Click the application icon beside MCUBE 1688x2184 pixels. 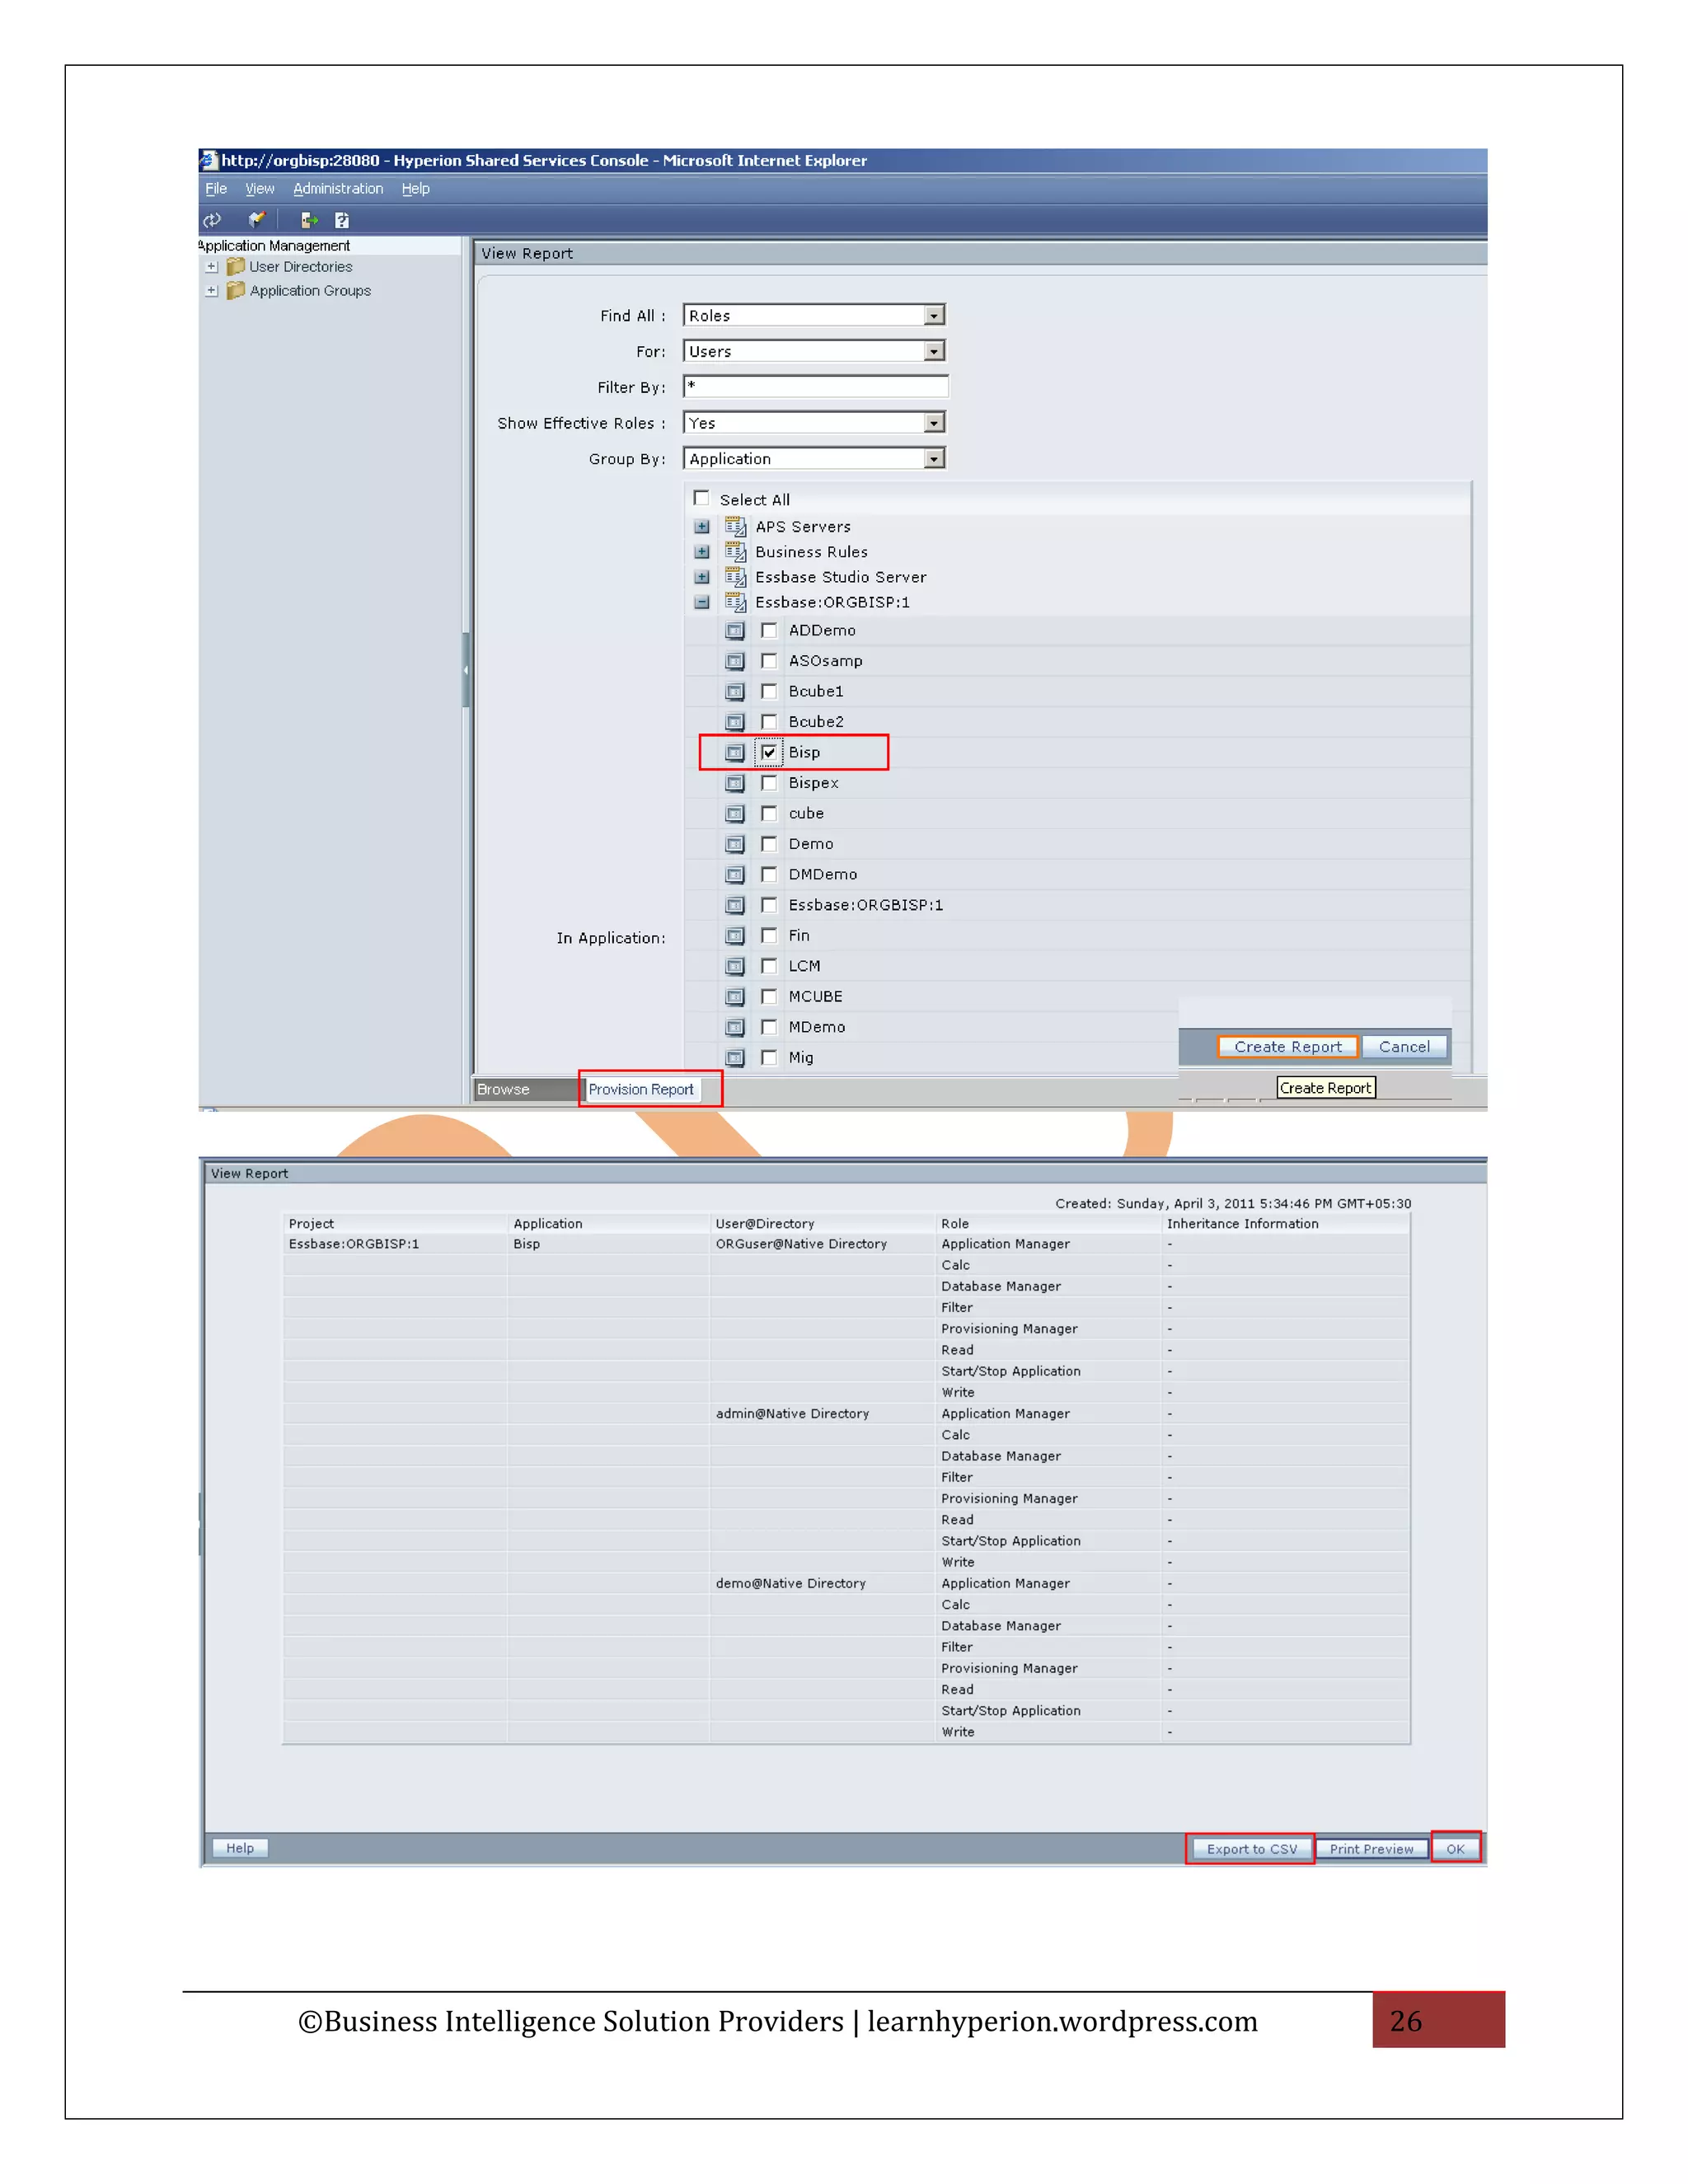(735, 997)
